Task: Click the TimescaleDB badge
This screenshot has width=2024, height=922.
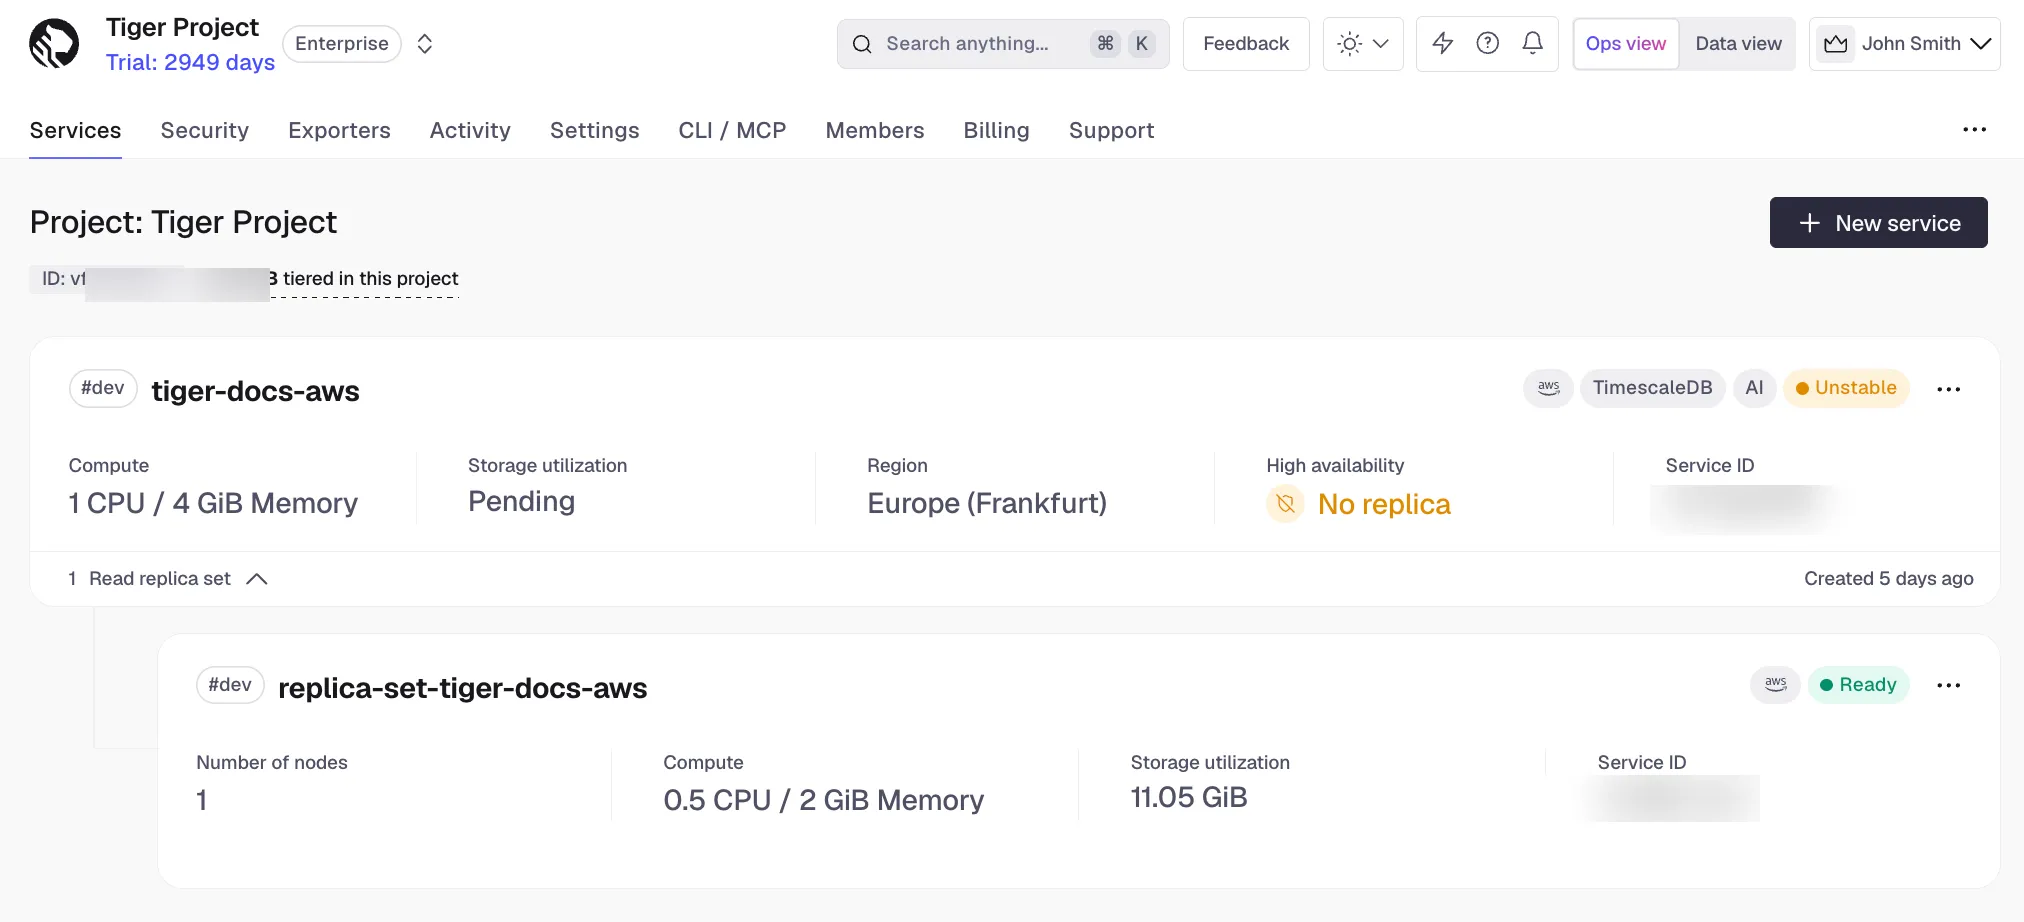Action: point(1653,388)
